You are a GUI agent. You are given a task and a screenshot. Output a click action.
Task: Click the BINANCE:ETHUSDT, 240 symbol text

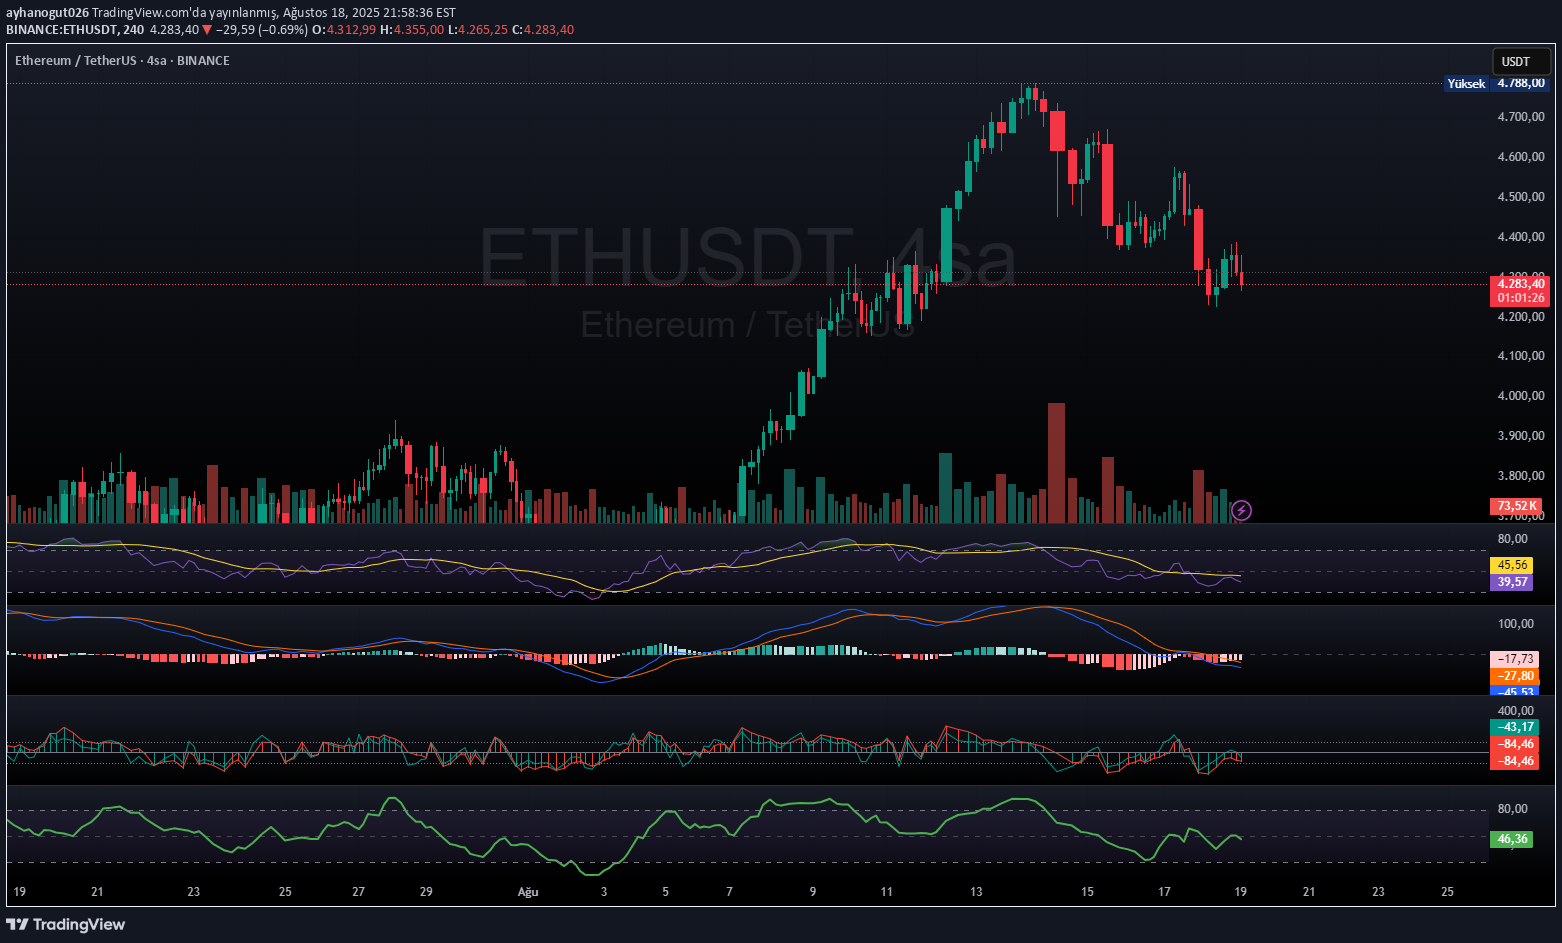pyautogui.click(x=75, y=29)
